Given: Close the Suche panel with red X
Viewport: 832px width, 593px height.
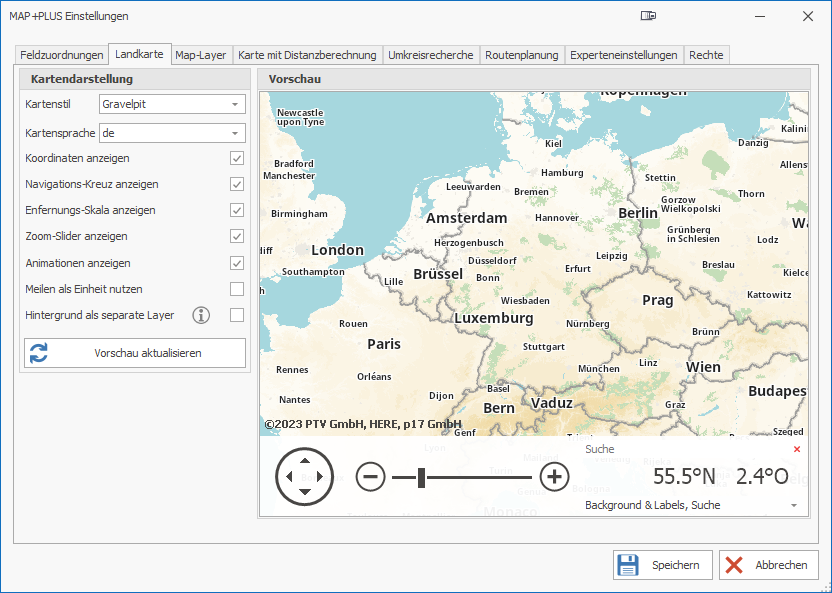Looking at the screenshot, I should point(796,450).
